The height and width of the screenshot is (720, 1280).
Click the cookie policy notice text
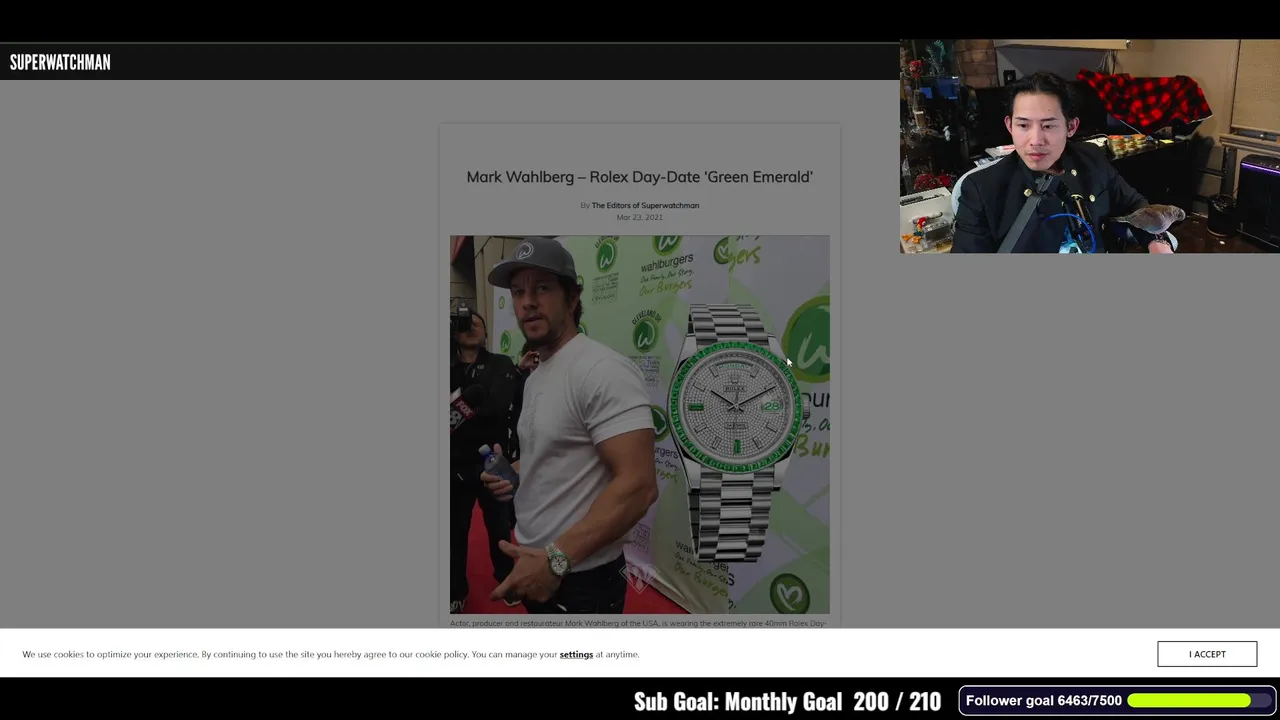330,654
